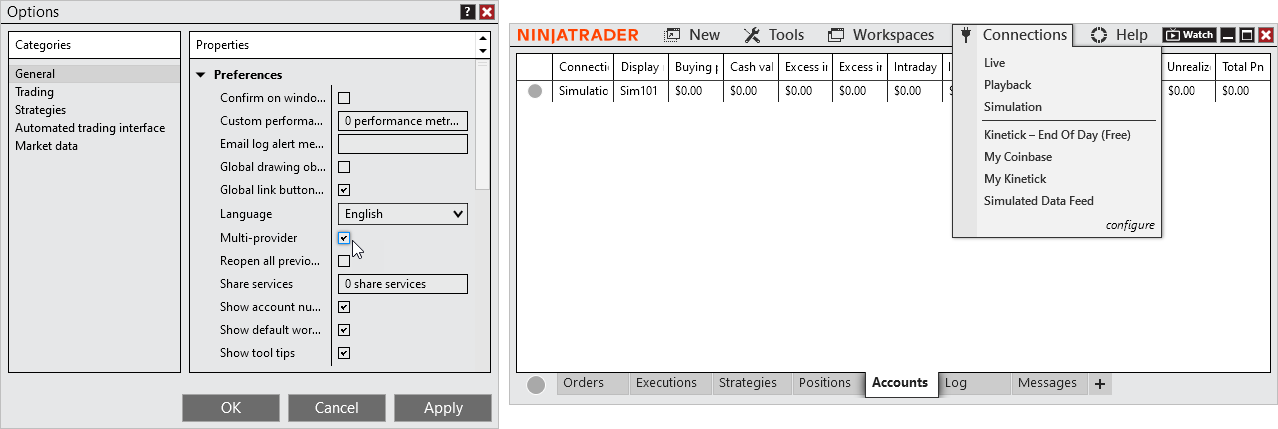Click Properties panel up arrow
Viewport: 1278px width, 429px height.
483,40
